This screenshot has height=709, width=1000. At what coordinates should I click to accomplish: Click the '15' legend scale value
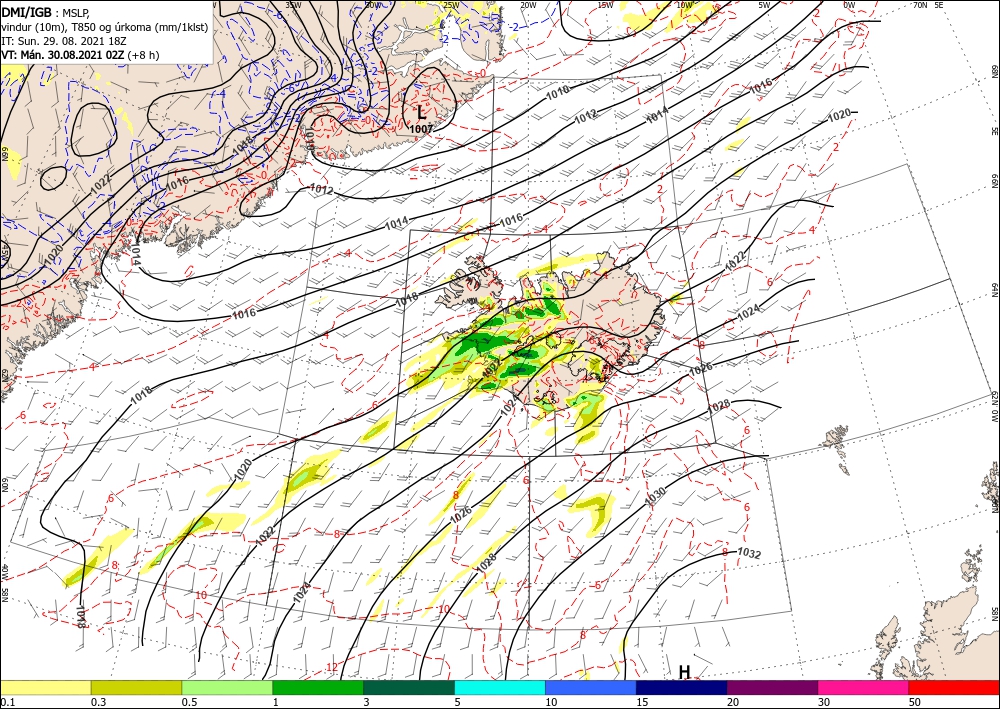(x=642, y=702)
